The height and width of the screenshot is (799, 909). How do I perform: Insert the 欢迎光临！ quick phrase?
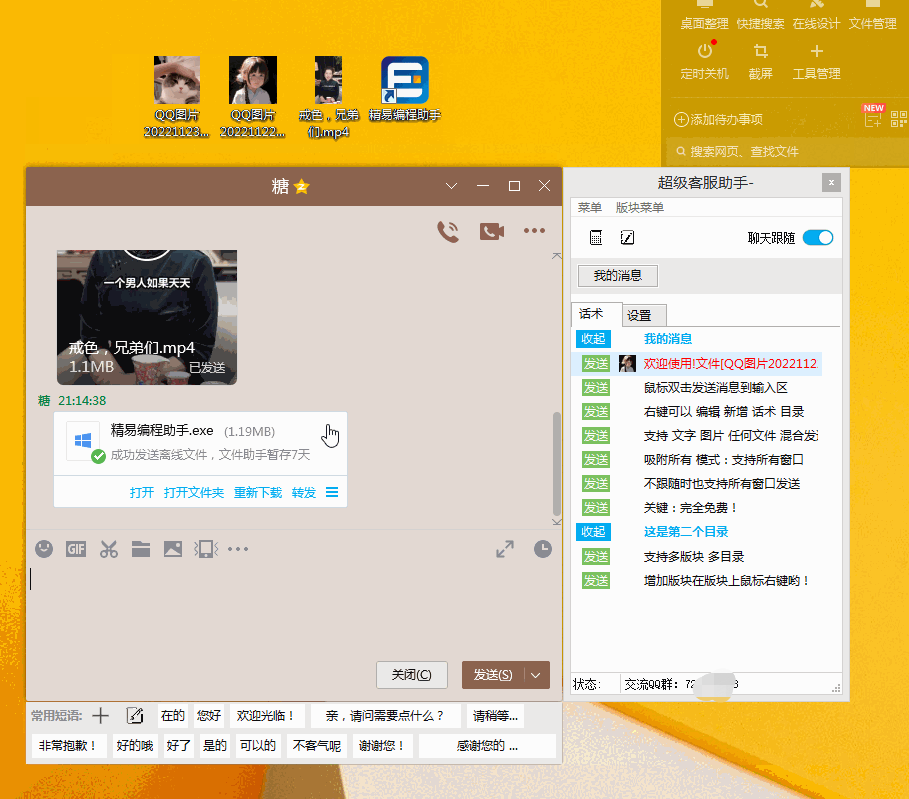point(264,716)
